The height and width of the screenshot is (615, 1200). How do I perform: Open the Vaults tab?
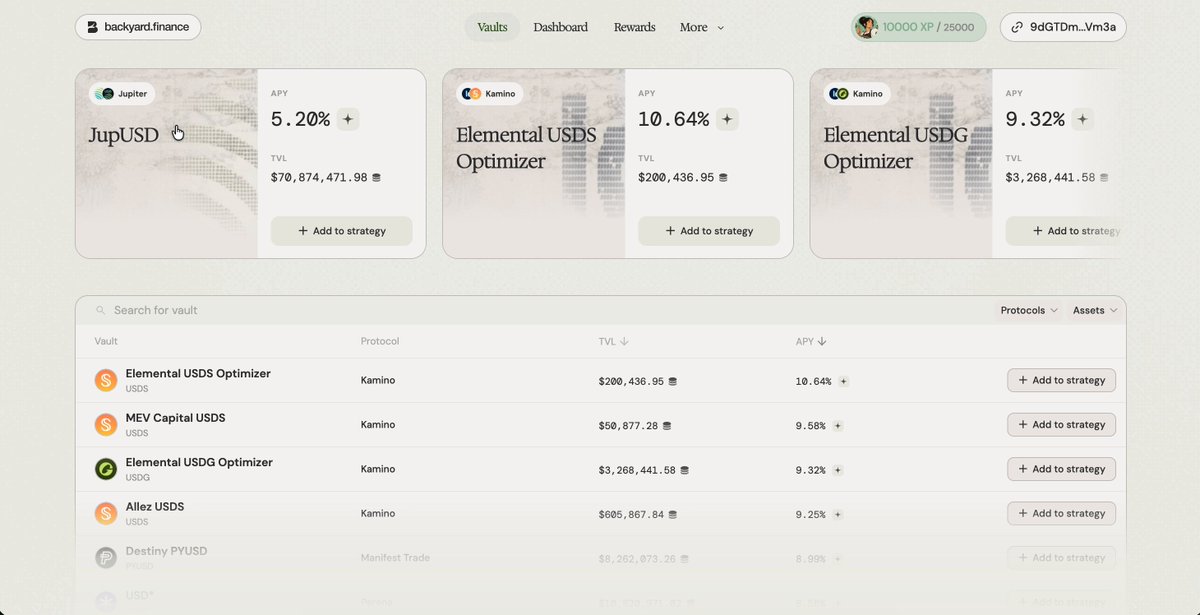pyautogui.click(x=492, y=27)
